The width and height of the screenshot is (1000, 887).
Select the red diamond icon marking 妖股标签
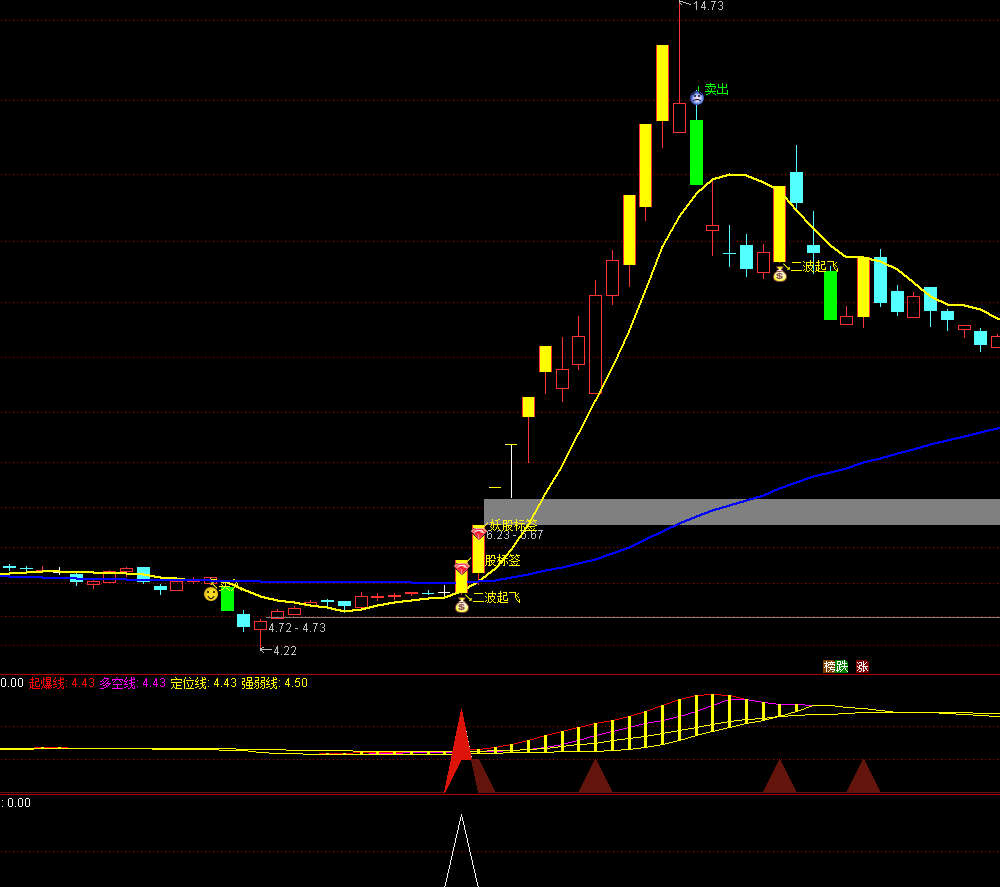pyautogui.click(x=479, y=533)
